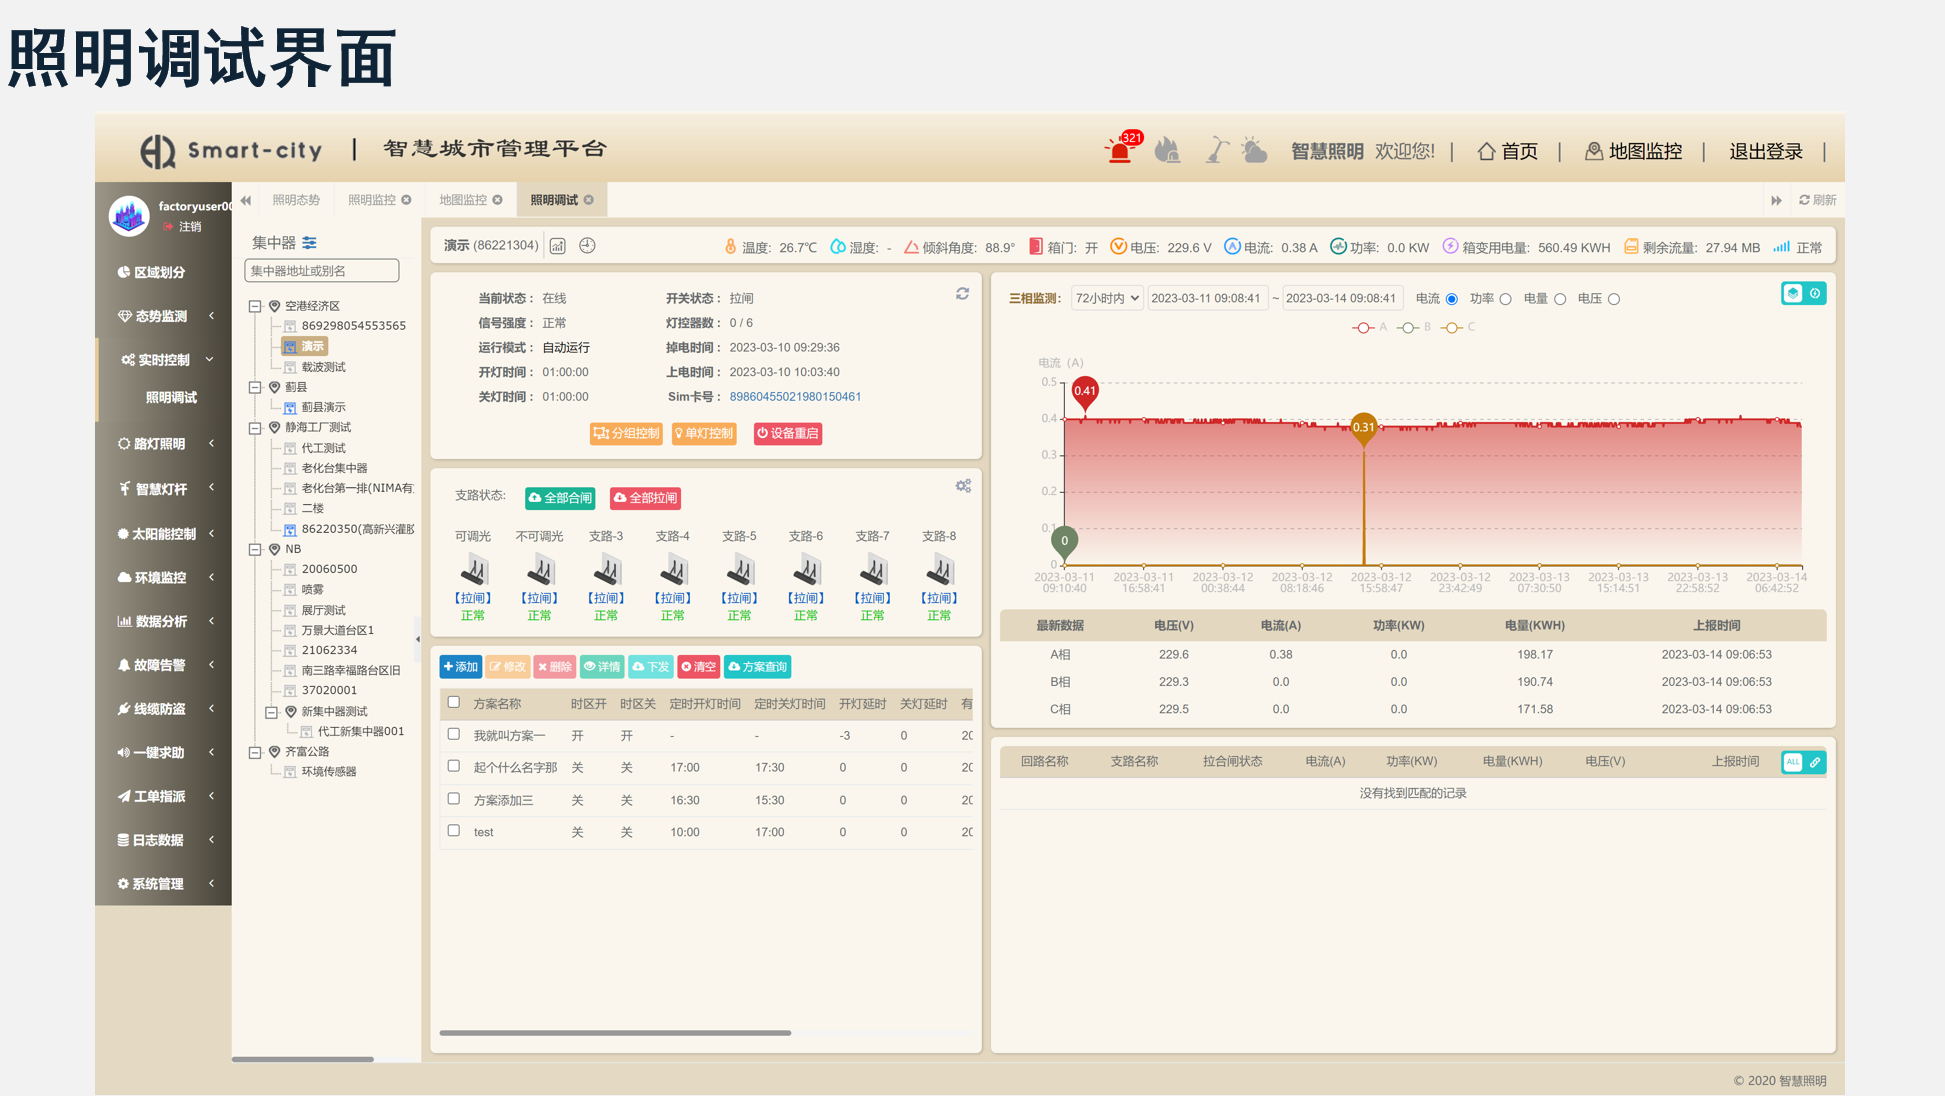Click the teal cube icon above chart
Image resolution: width=1945 pixels, height=1096 pixels.
[1793, 293]
